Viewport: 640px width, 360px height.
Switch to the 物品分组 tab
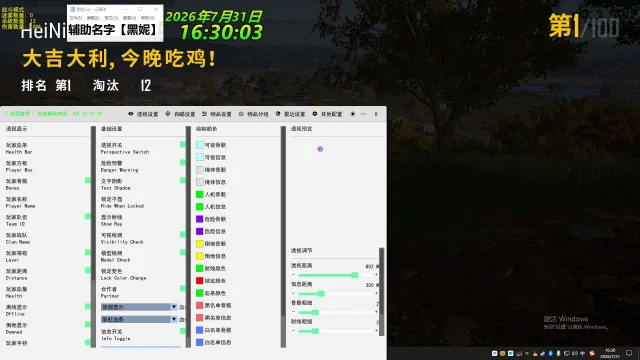point(253,114)
